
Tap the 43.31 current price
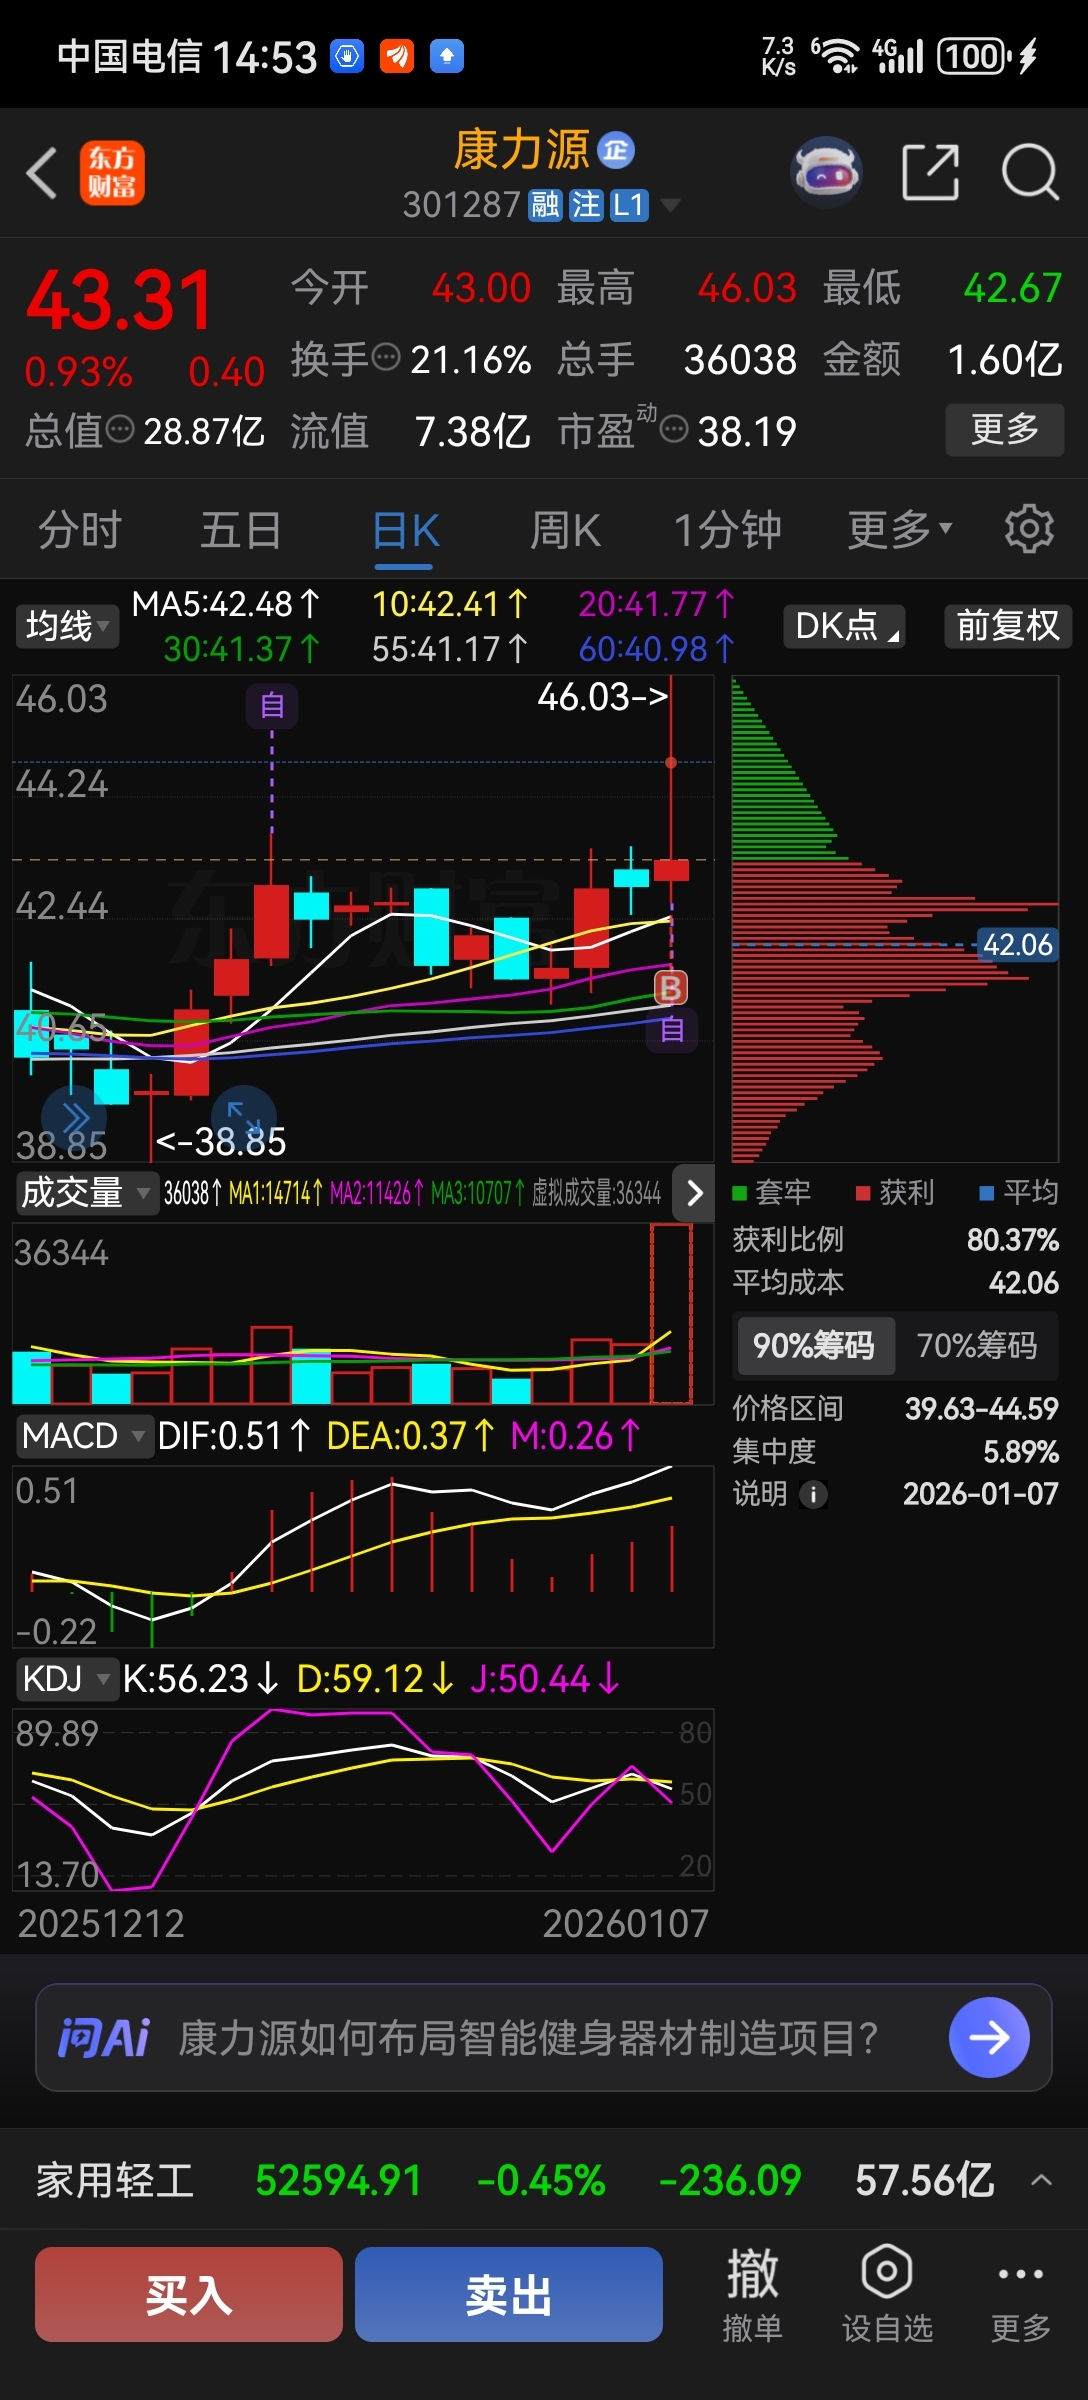[x=119, y=300]
